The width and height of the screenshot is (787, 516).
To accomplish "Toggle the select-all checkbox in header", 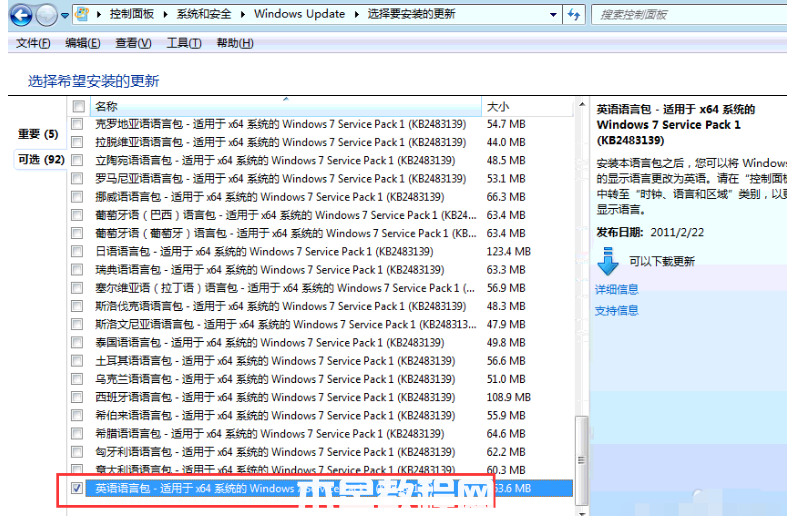I will [x=78, y=106].
